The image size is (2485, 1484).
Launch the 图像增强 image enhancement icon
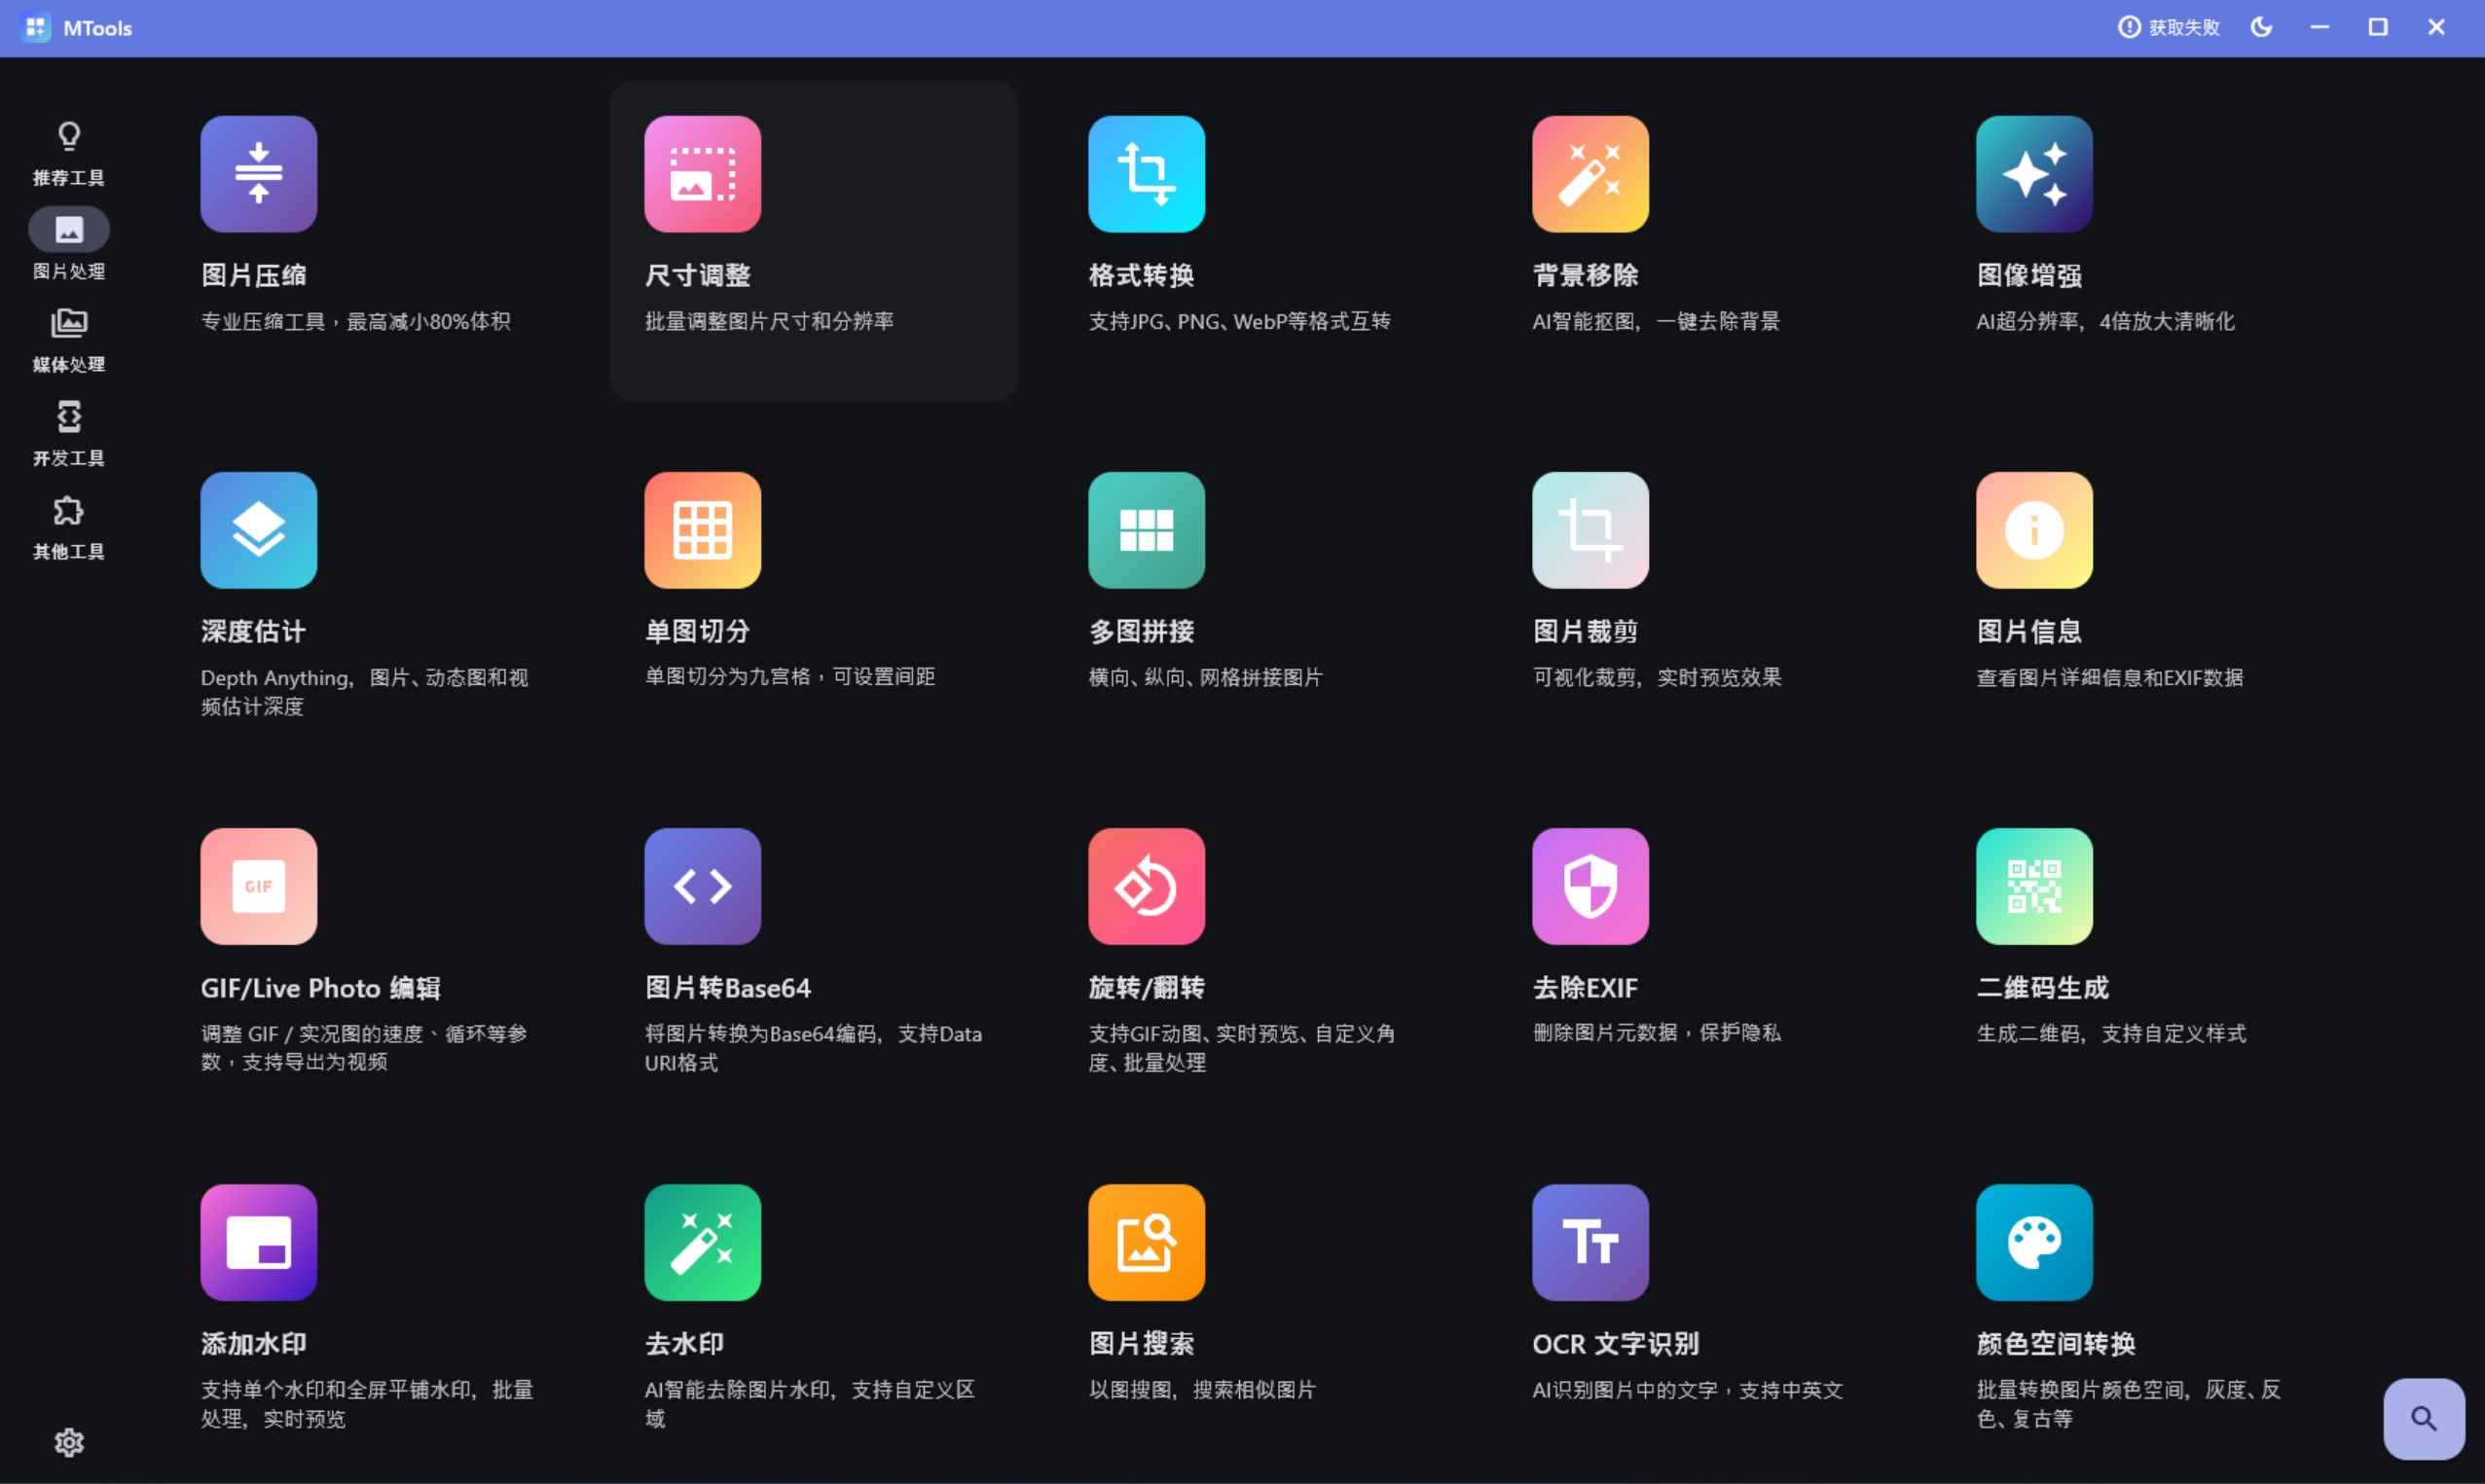2034,174
